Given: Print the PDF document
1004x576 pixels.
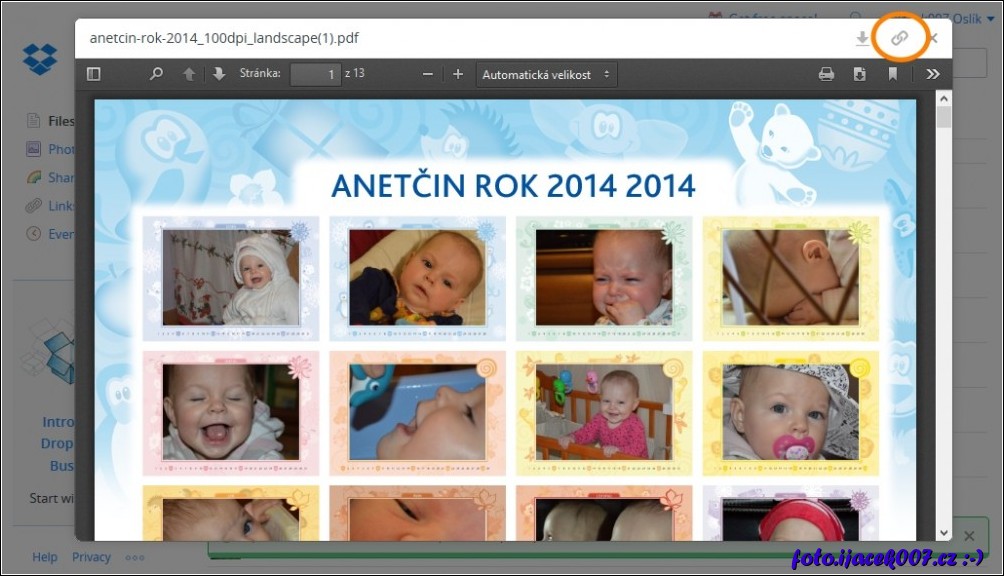Looking at the screenshot, I should [826, 74].
